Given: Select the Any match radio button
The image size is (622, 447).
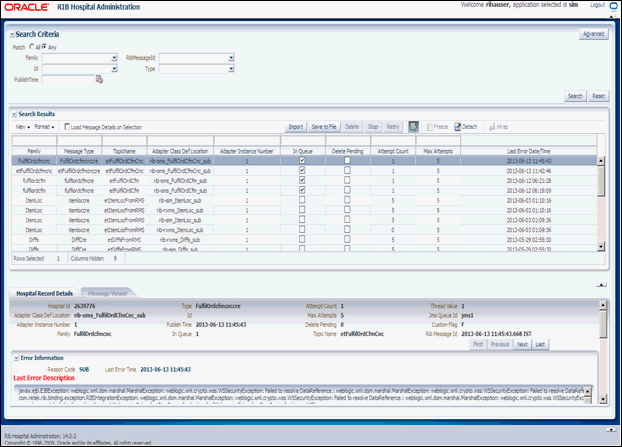Looking at the screenshot, I should (x=44, y=46).
